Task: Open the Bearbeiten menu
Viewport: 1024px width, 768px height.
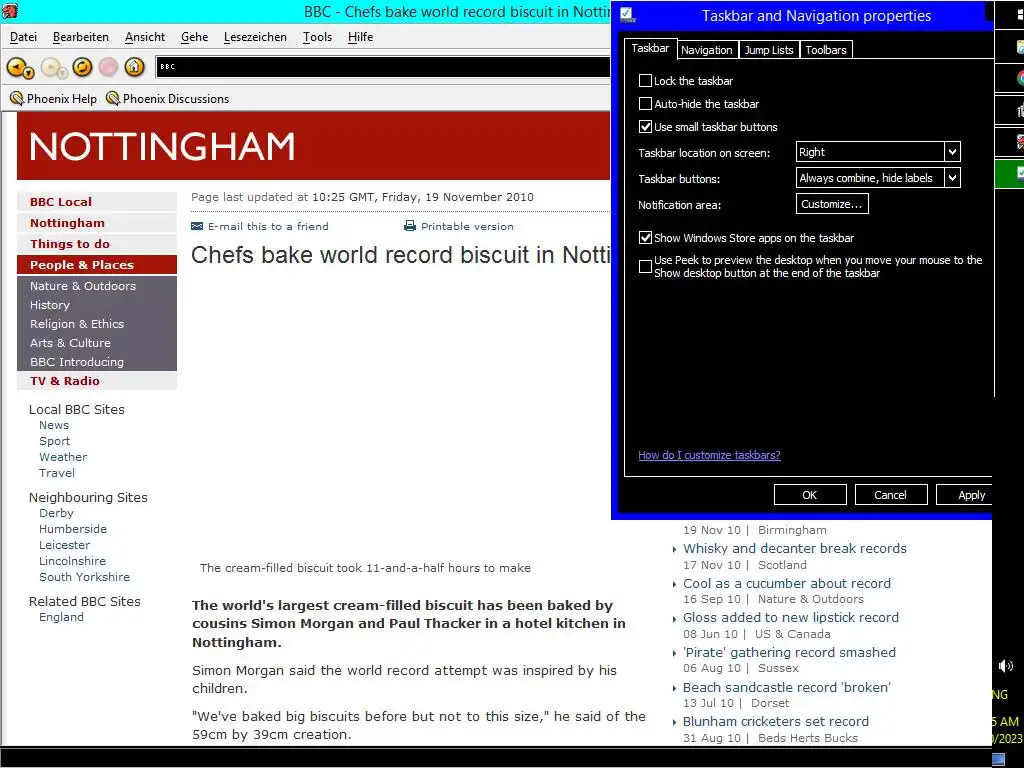Action: (x=81, y=37)
